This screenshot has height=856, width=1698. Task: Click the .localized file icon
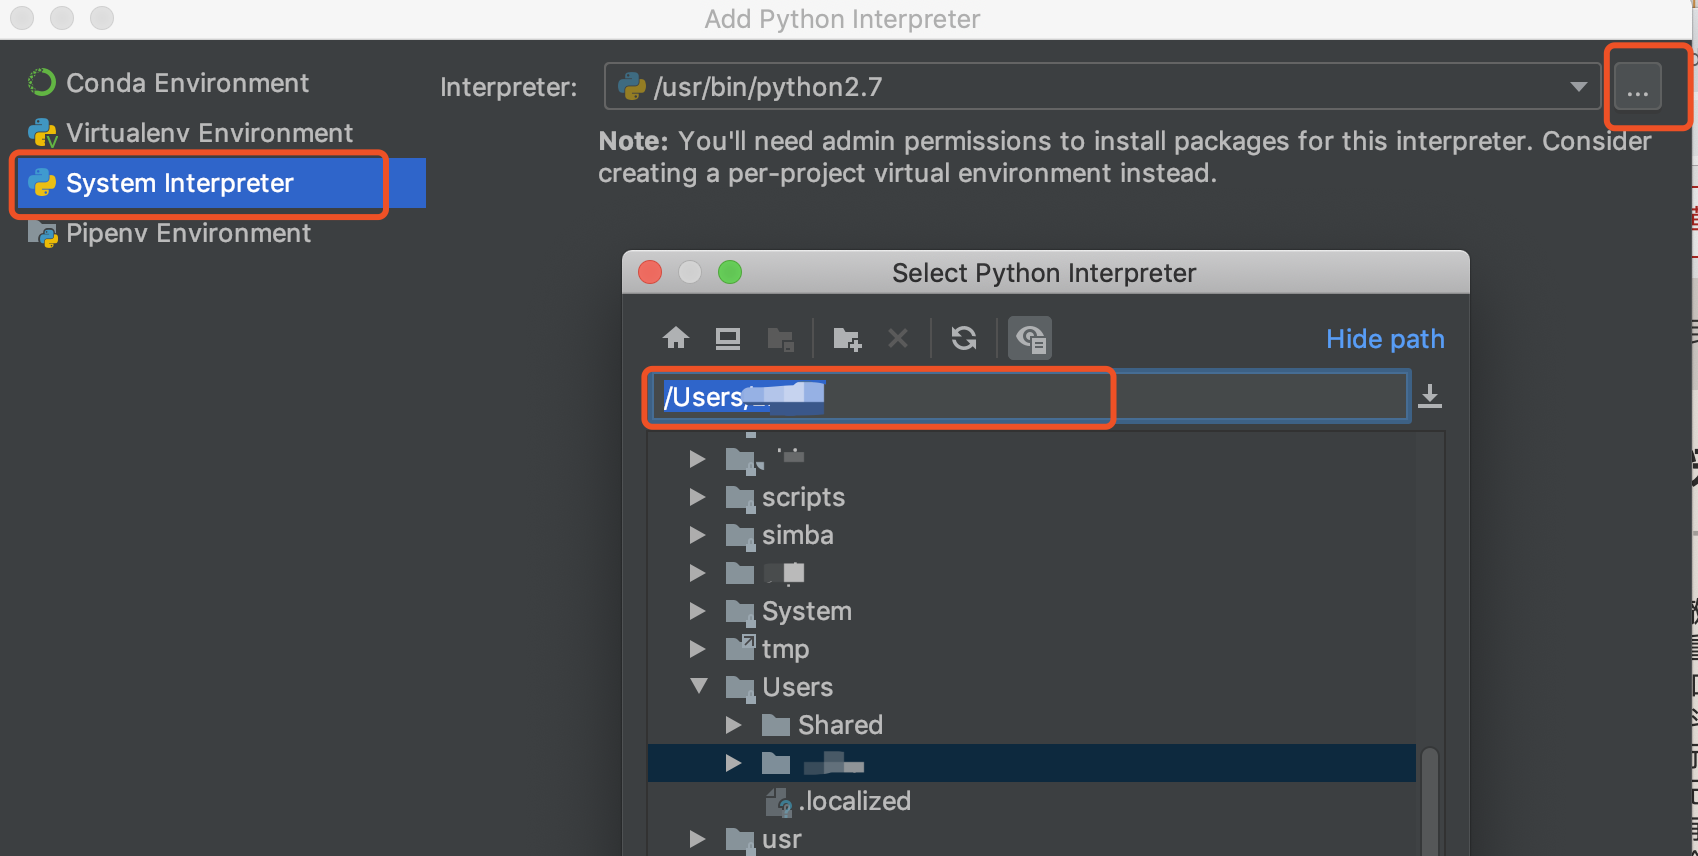point(779,801)
